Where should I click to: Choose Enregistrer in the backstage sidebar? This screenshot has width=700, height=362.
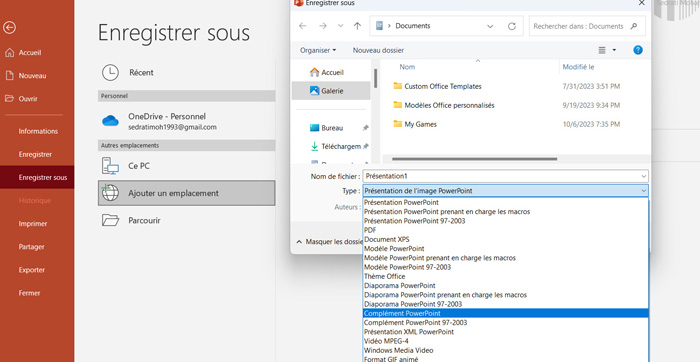point(35,154)
